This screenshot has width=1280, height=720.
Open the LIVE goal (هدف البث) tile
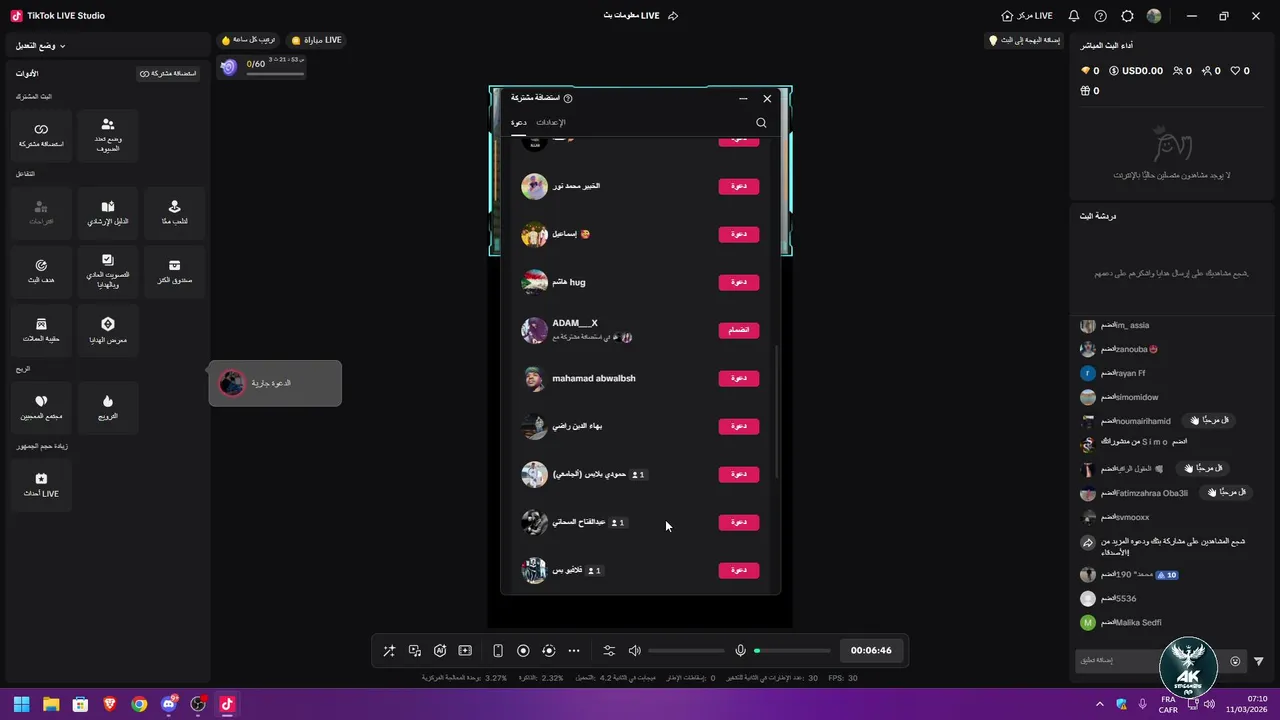41,271
